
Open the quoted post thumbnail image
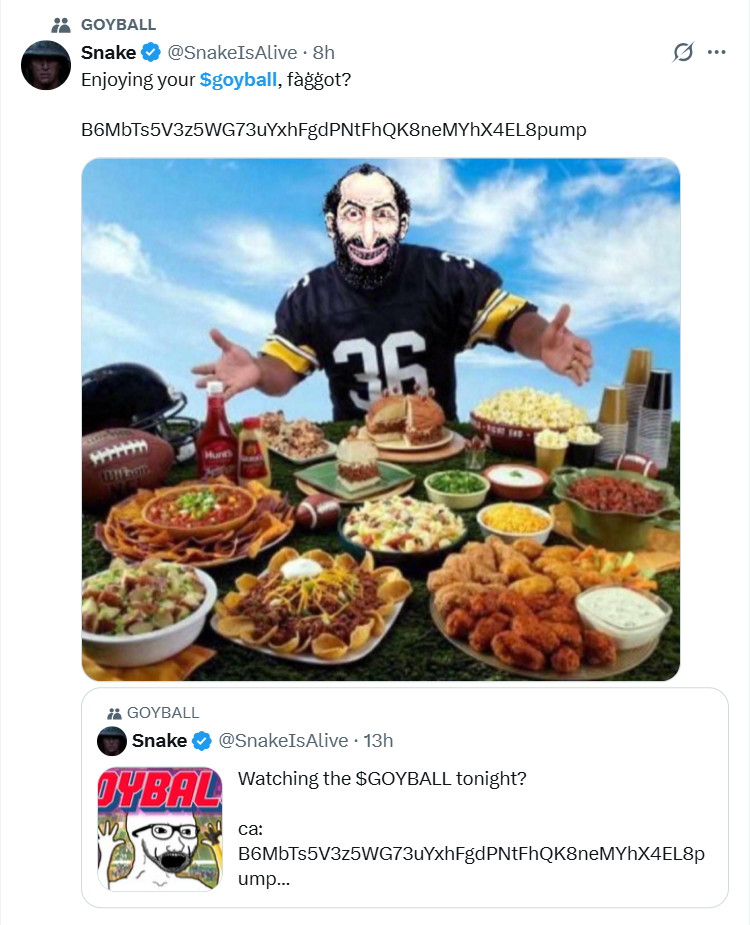click(x=159, y=829)
